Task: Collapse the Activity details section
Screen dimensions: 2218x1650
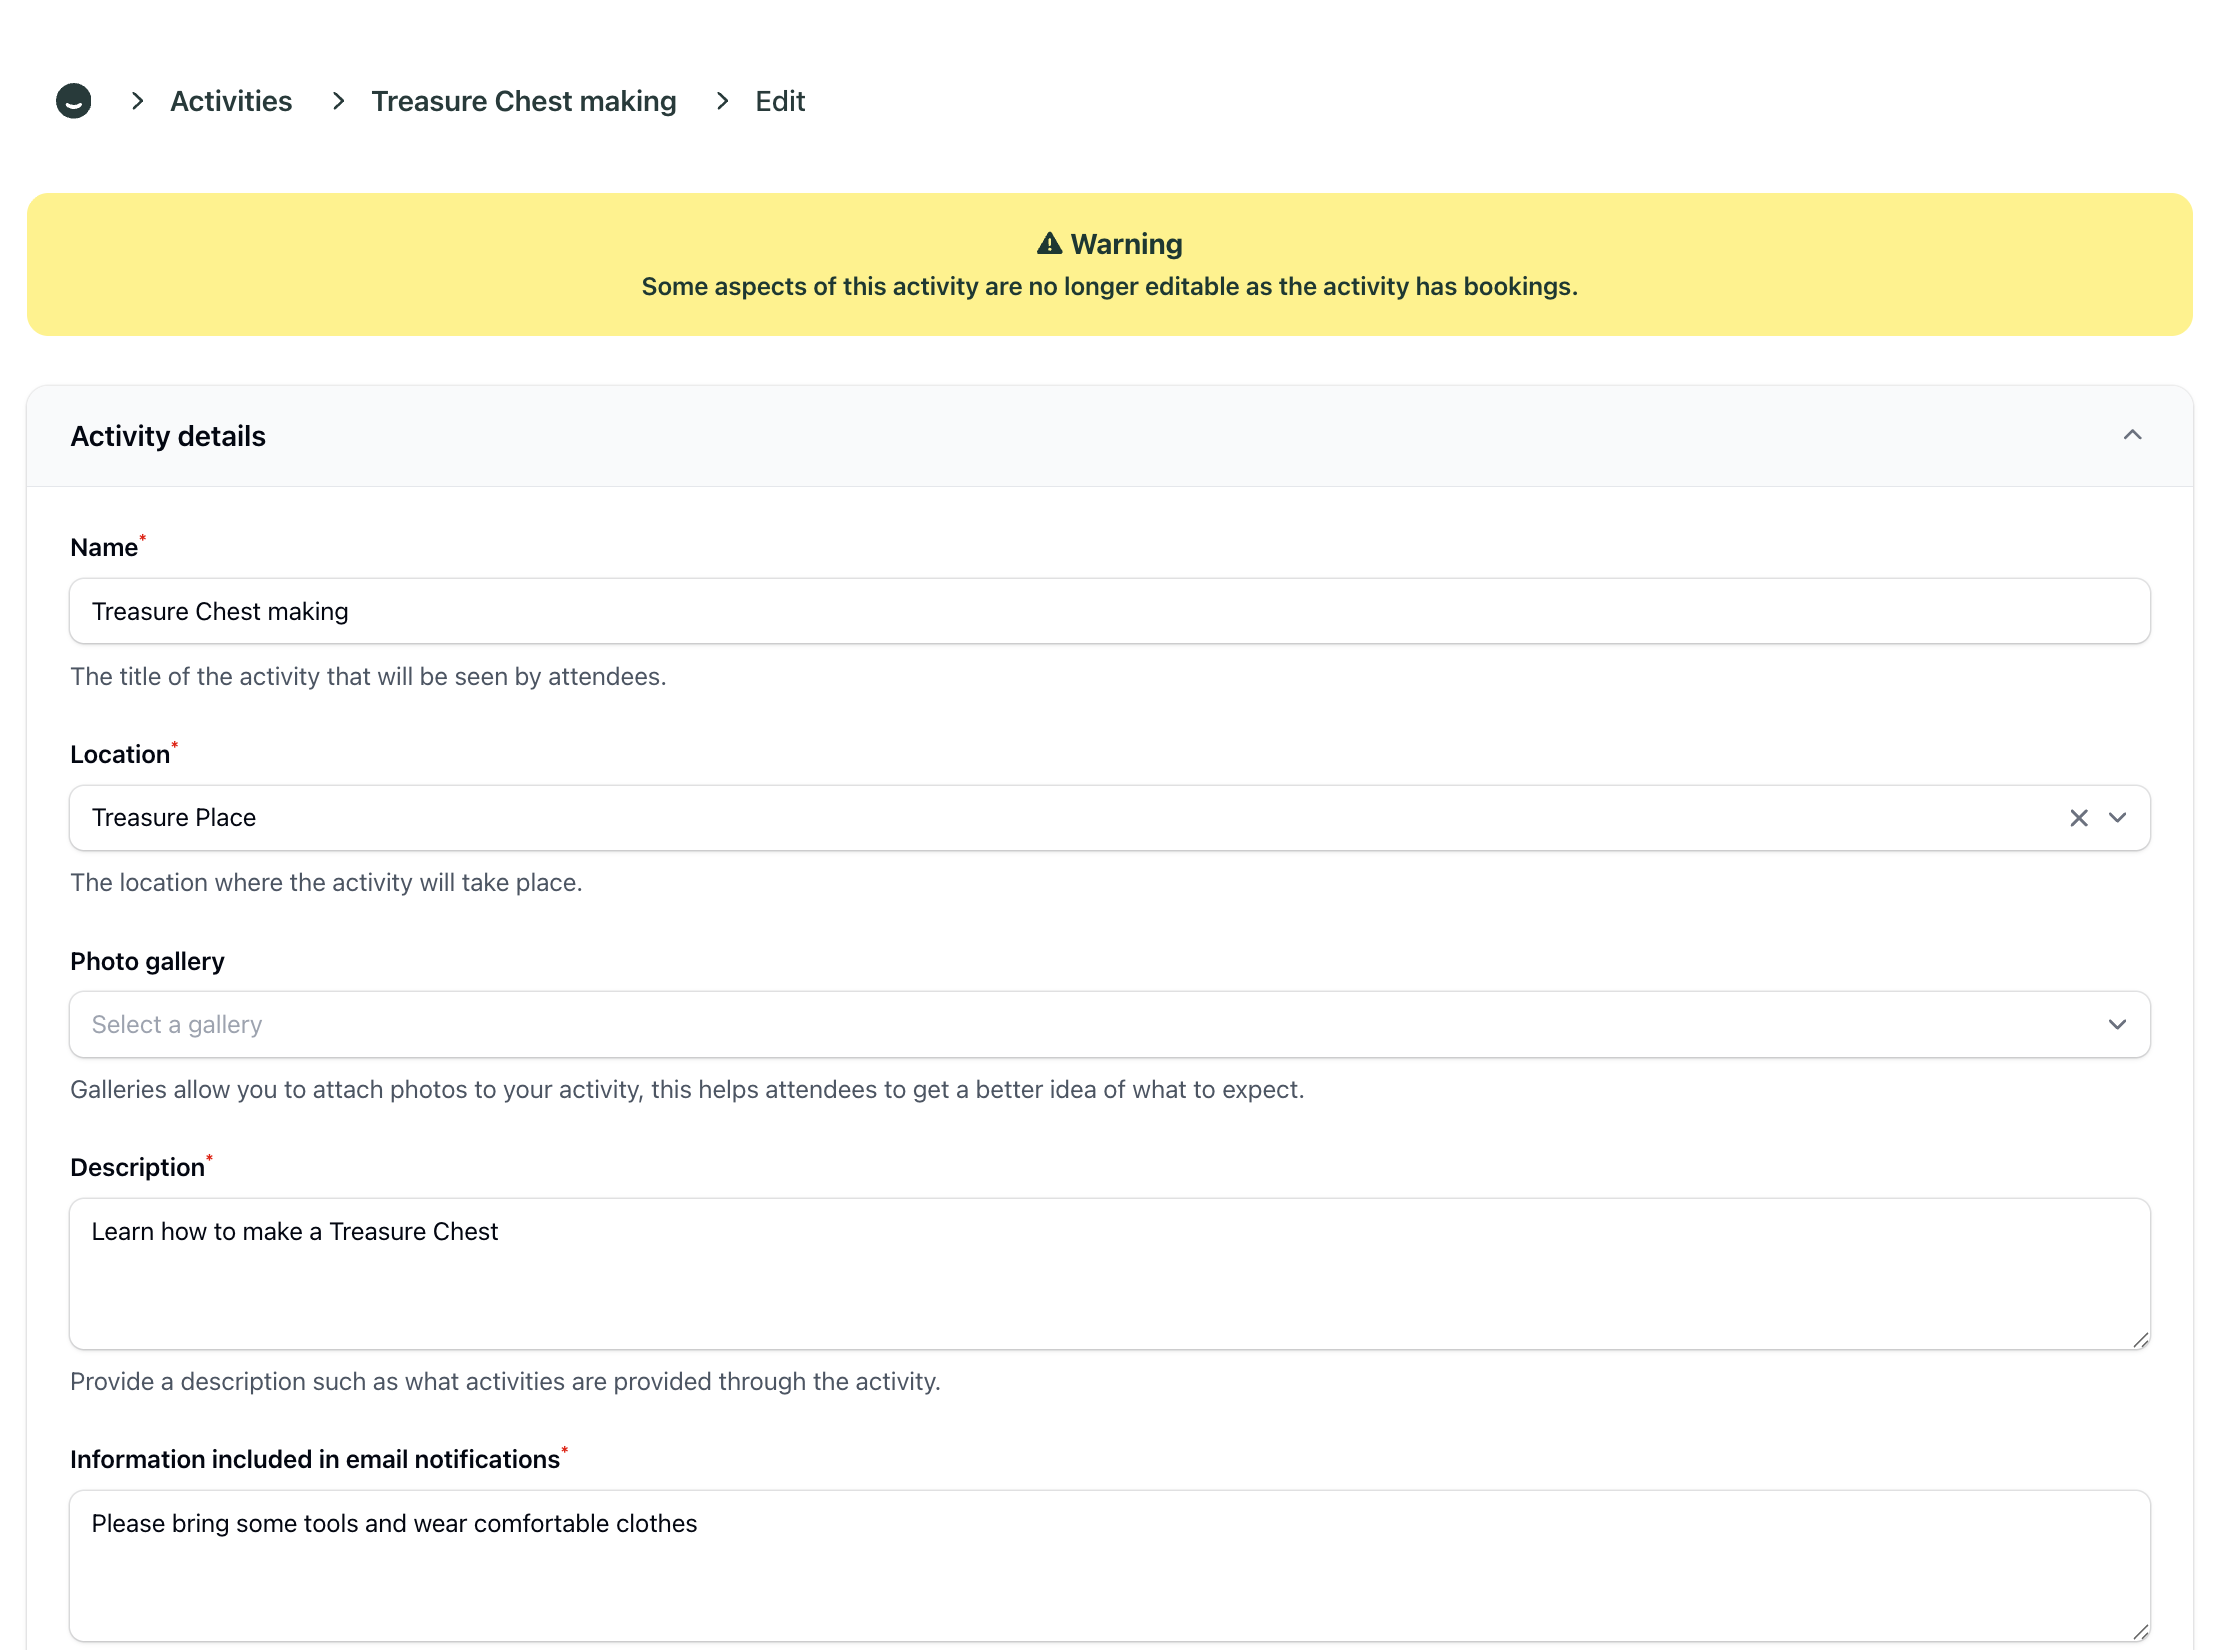Action: [2132, 435]
